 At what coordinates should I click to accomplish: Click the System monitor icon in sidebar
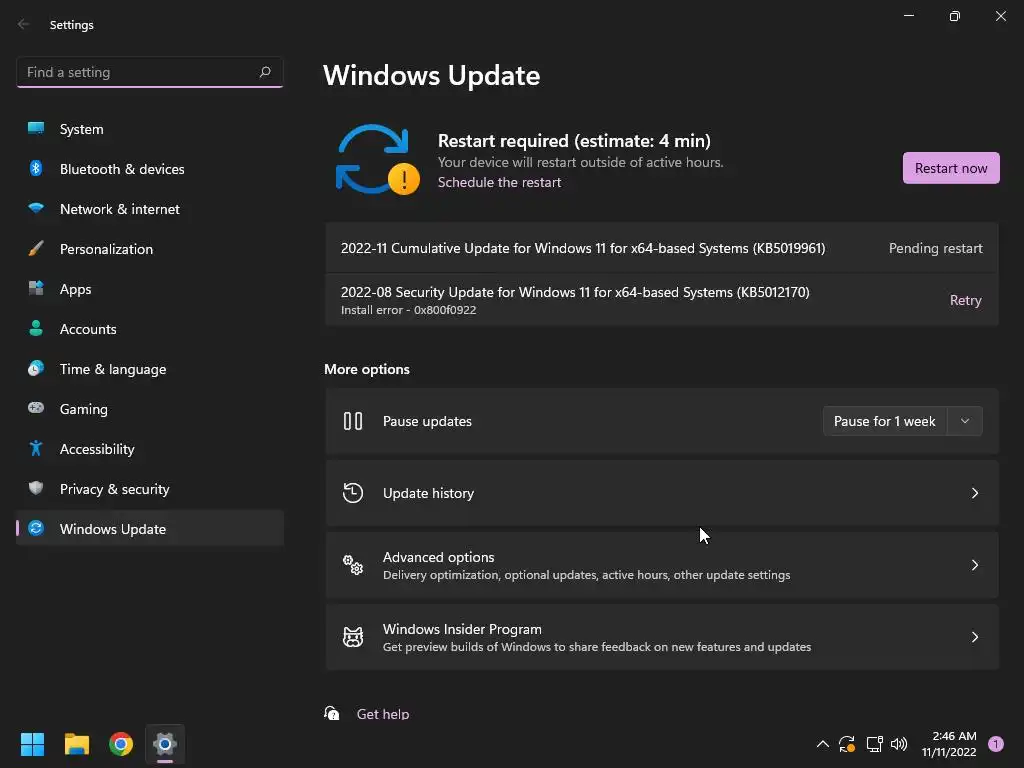[x=36, y=128]
